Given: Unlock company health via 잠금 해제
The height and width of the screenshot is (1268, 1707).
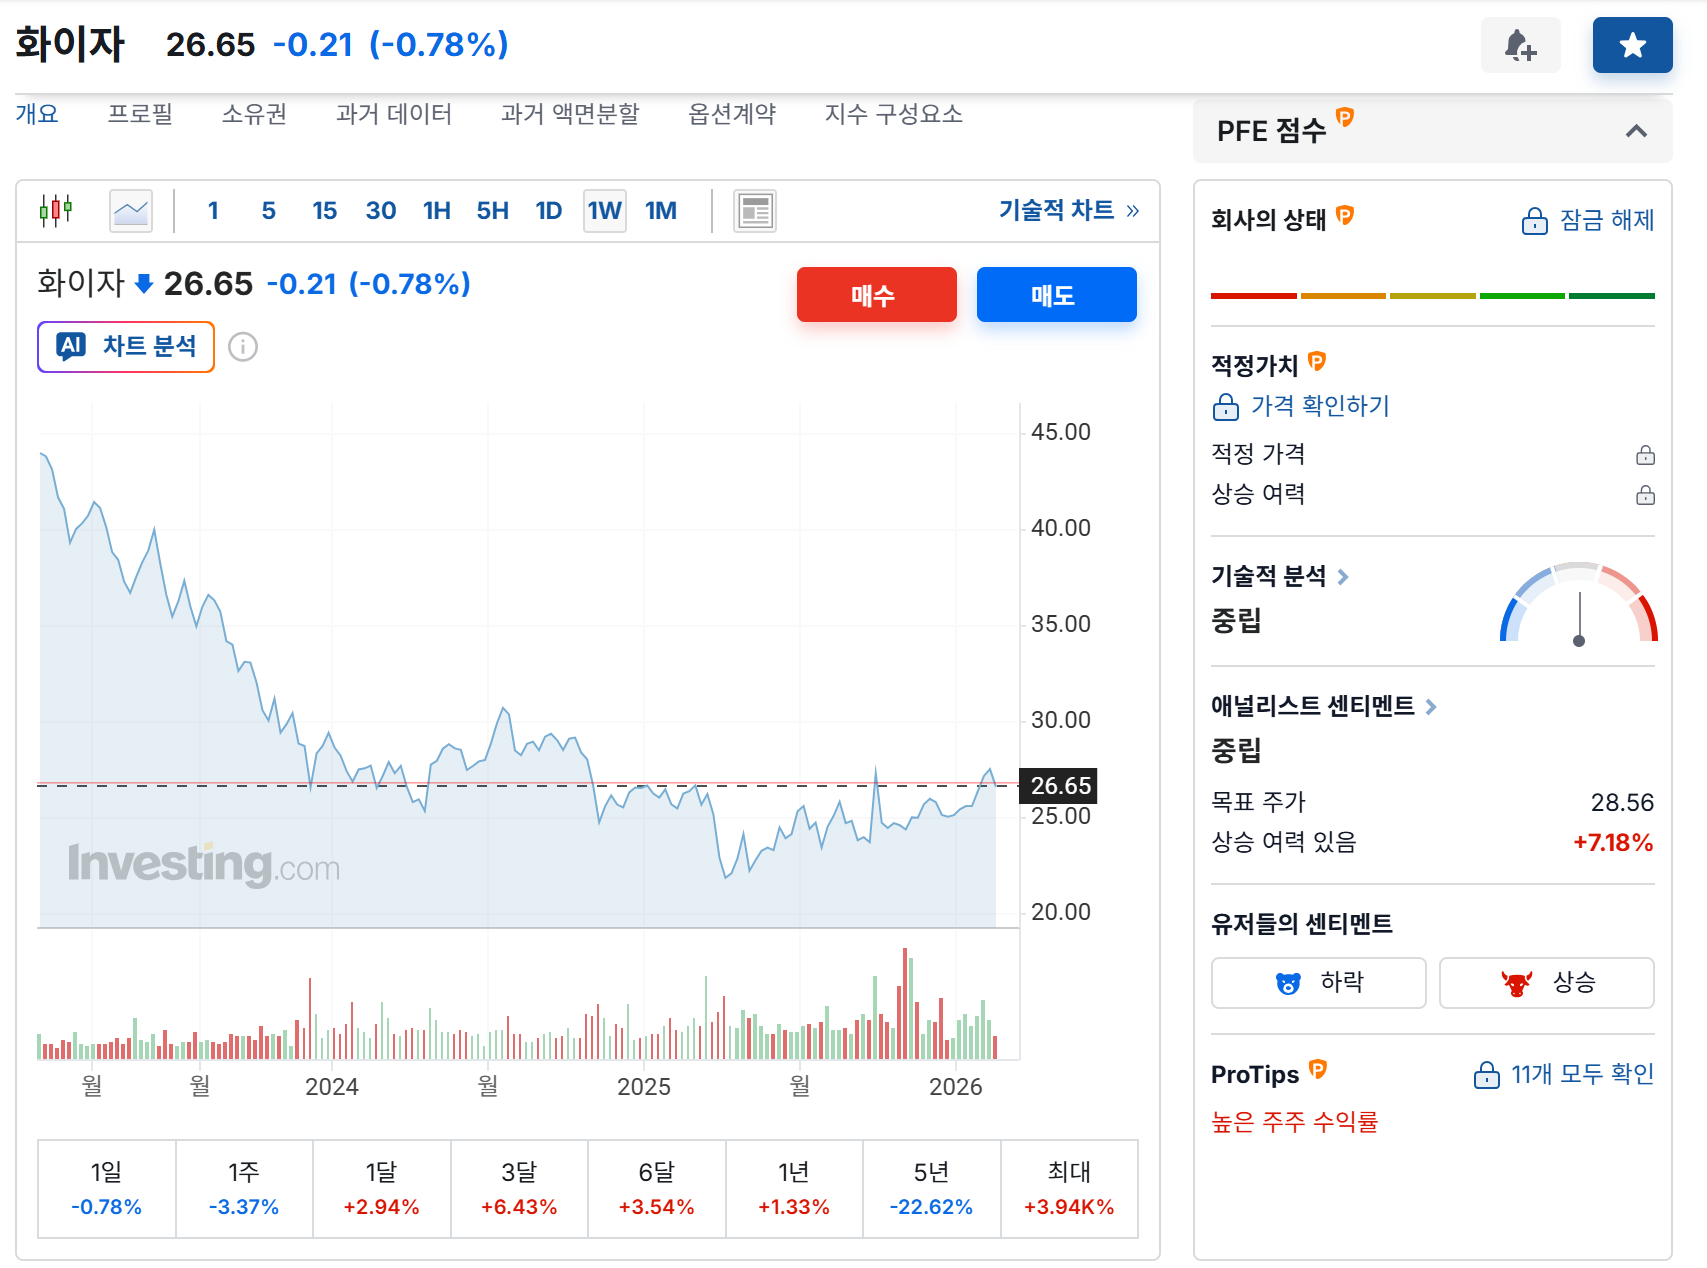Looking at the screenshot, I should (1587, 220).
